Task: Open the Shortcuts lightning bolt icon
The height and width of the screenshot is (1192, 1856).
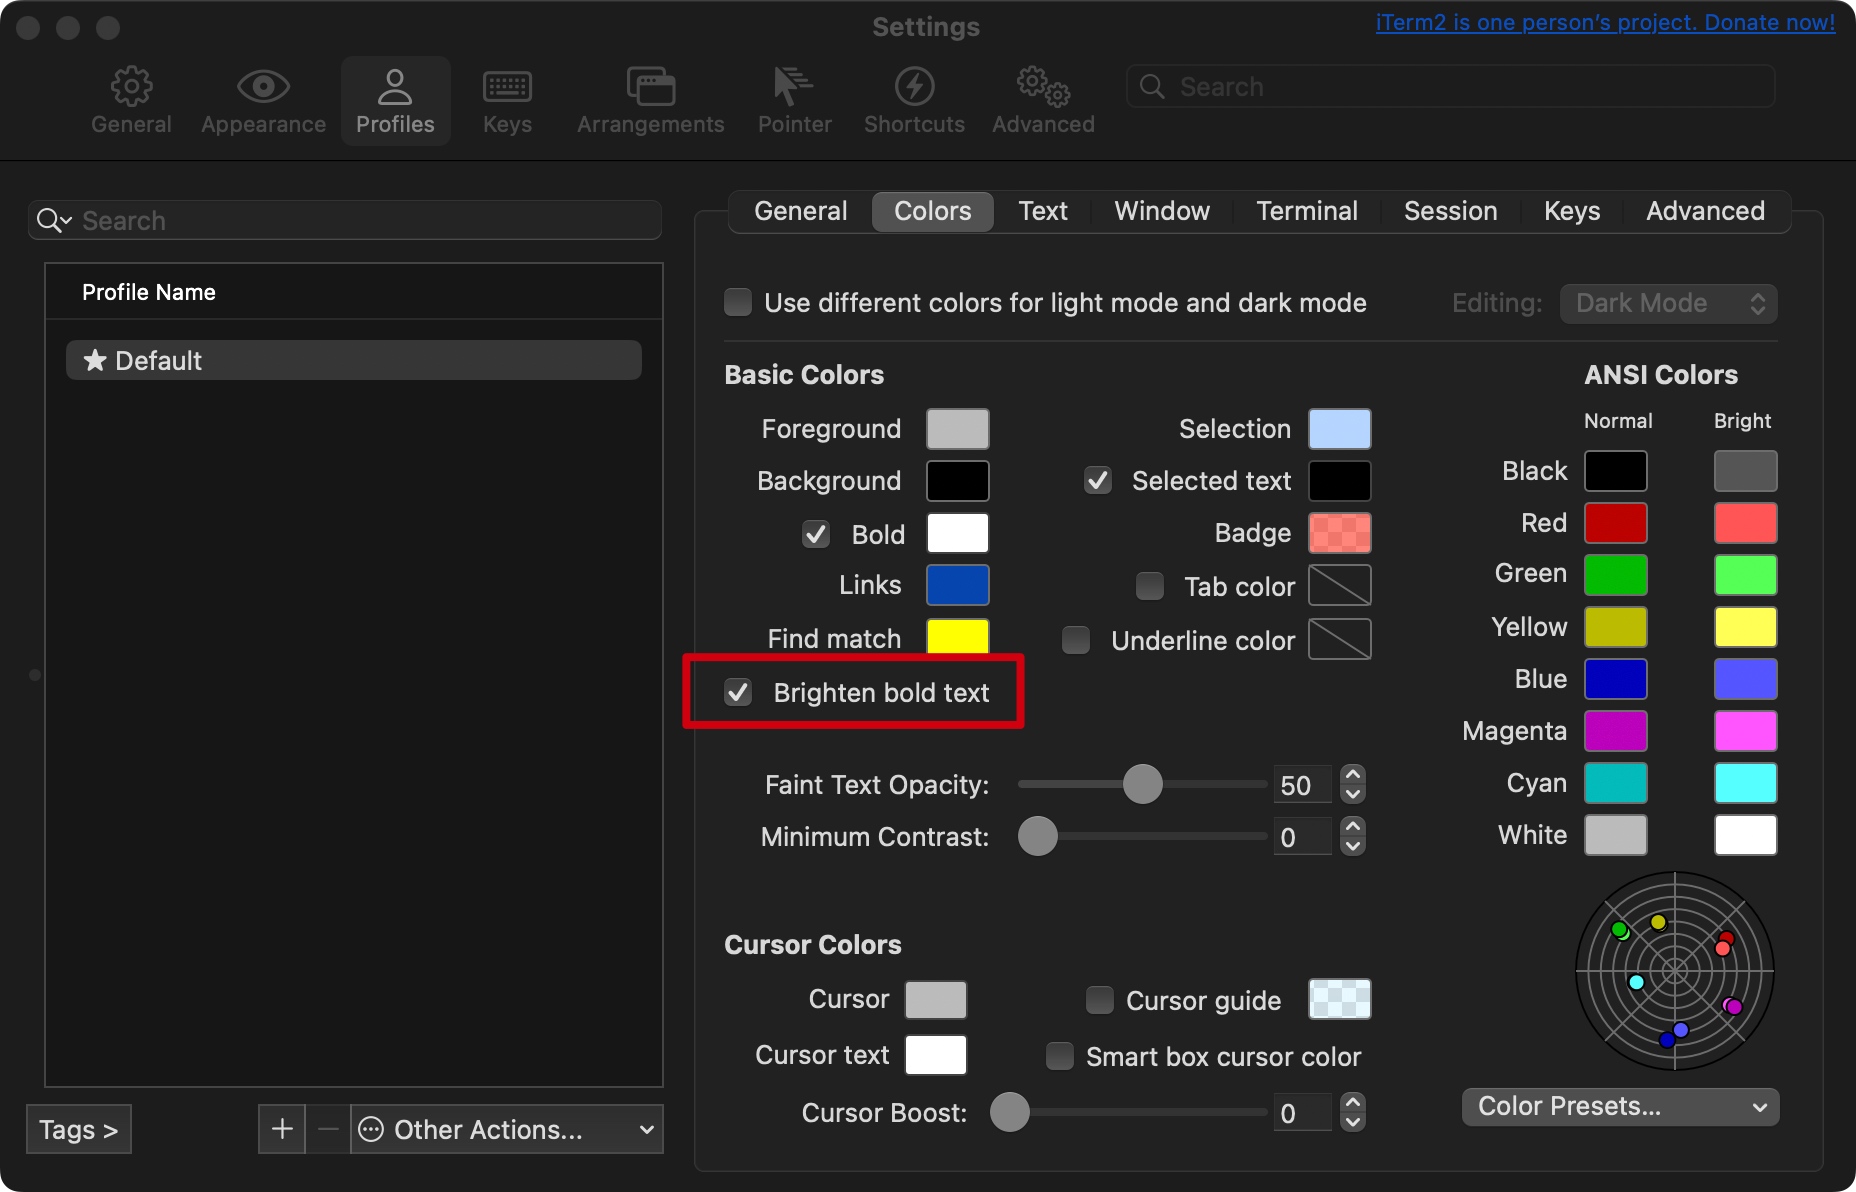Action: point(914,87)
